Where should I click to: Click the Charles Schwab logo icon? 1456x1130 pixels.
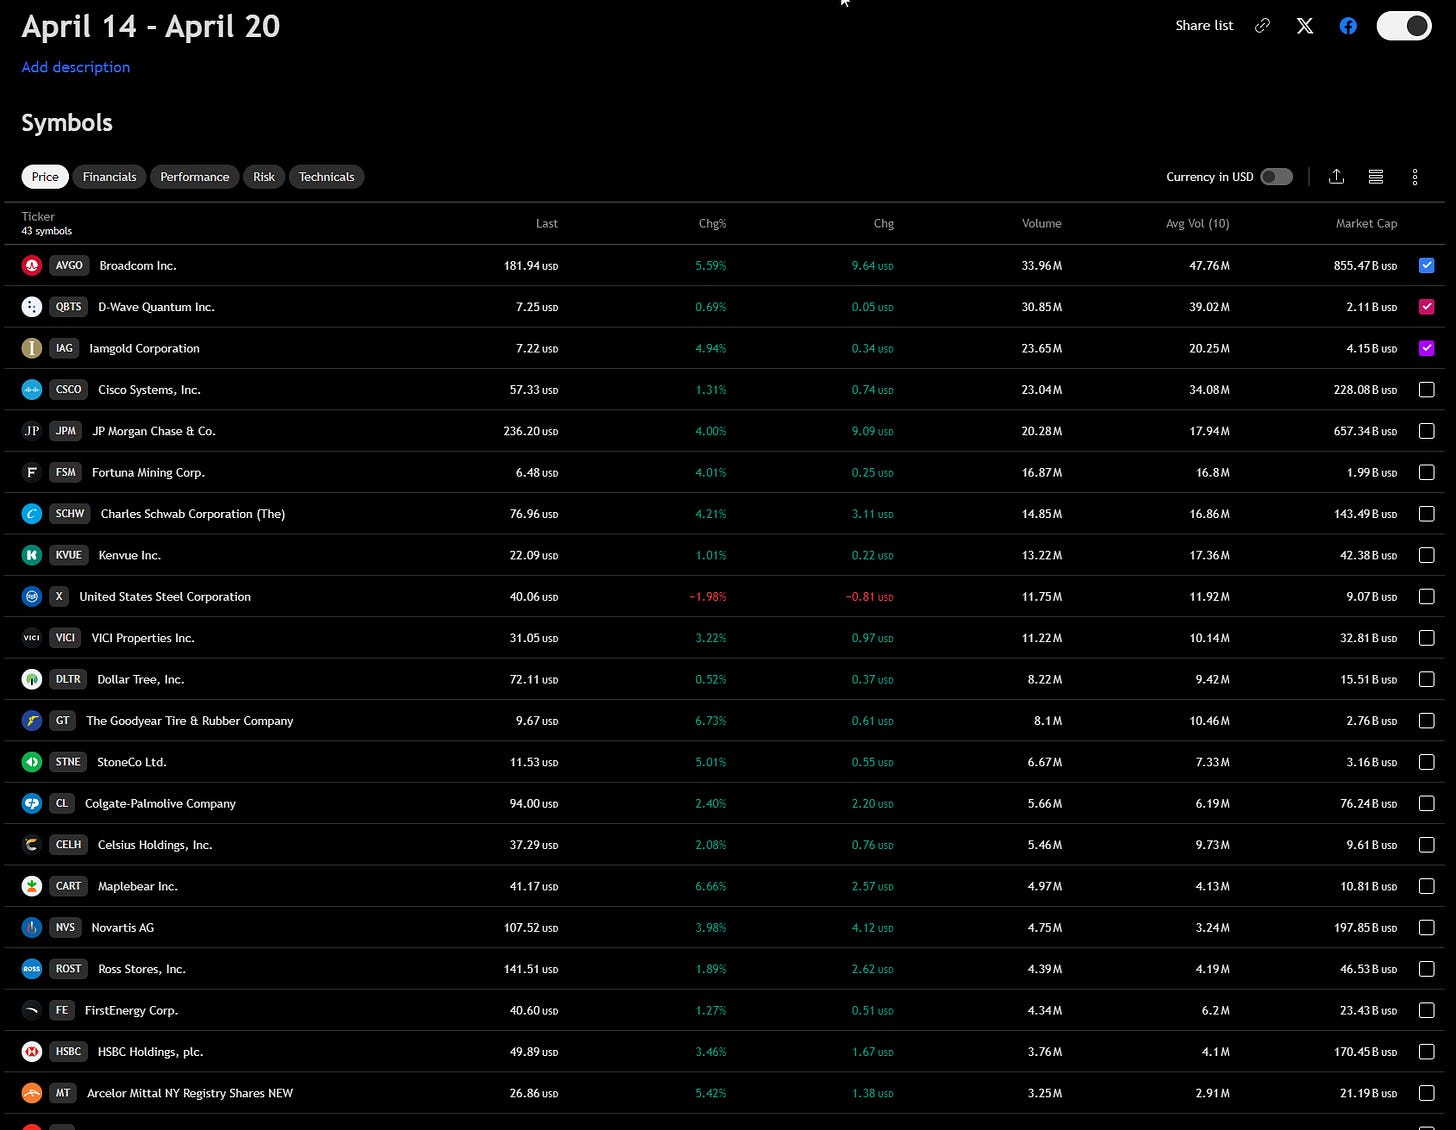(32, 514)
